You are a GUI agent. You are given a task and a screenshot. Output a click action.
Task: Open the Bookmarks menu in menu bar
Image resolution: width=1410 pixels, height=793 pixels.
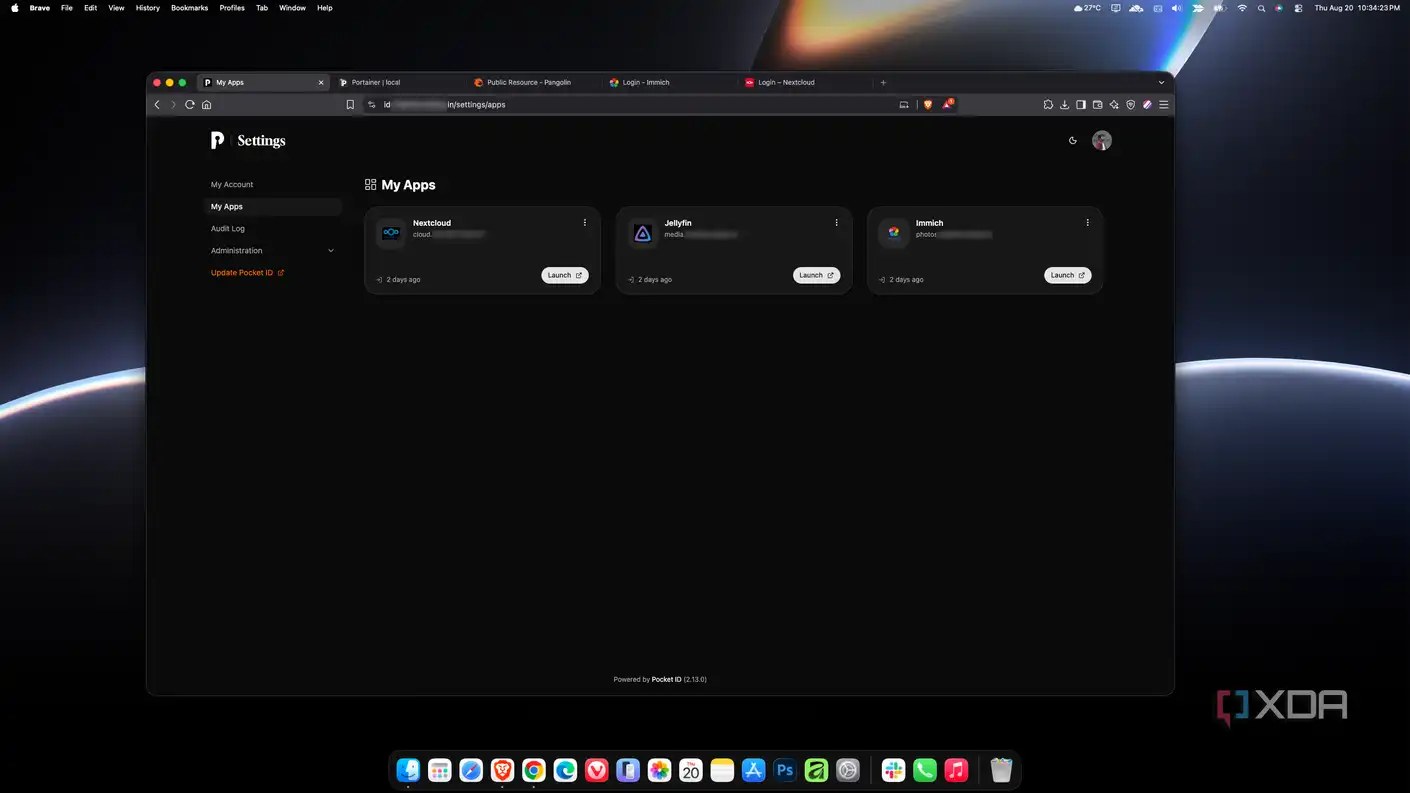[189, 8]
